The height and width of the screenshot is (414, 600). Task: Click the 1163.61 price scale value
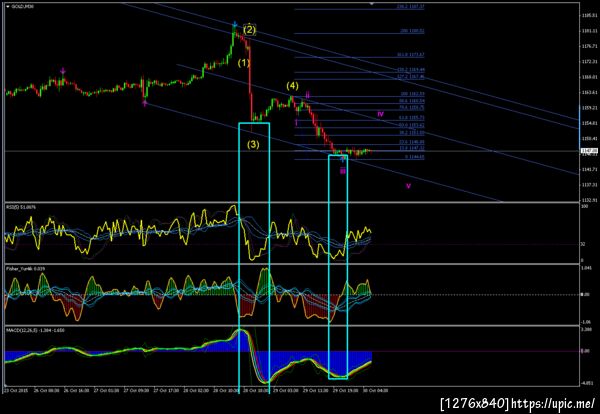pos(589,93)
